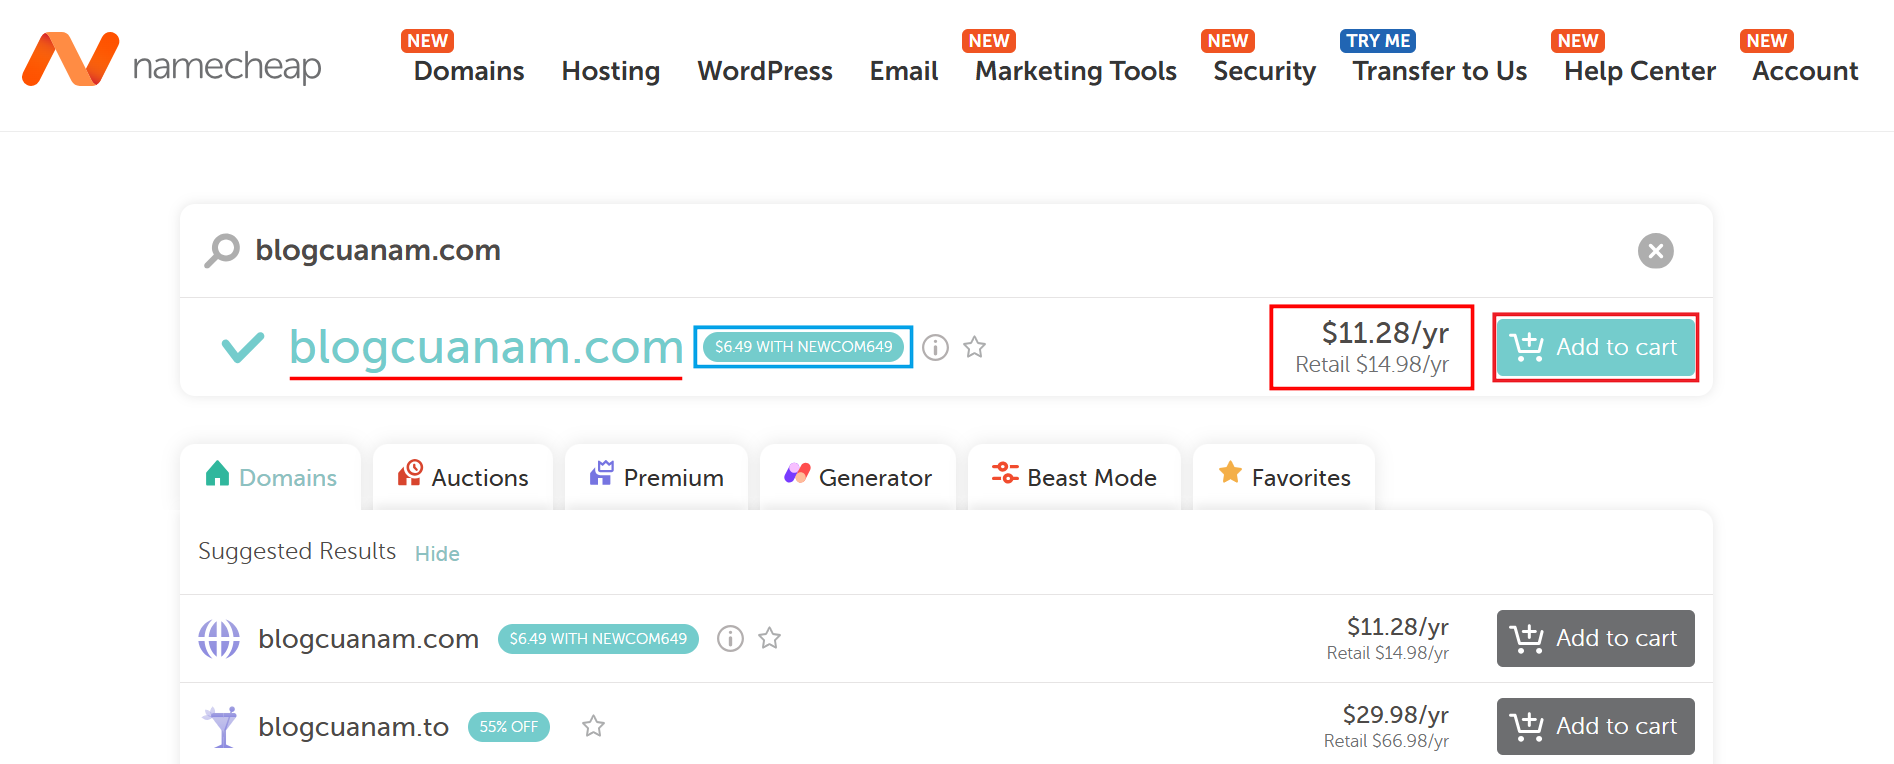Click globe icon of blogcuanam.com suggestion
This screenshot has width=1894, height=764.
coord(219,639)
